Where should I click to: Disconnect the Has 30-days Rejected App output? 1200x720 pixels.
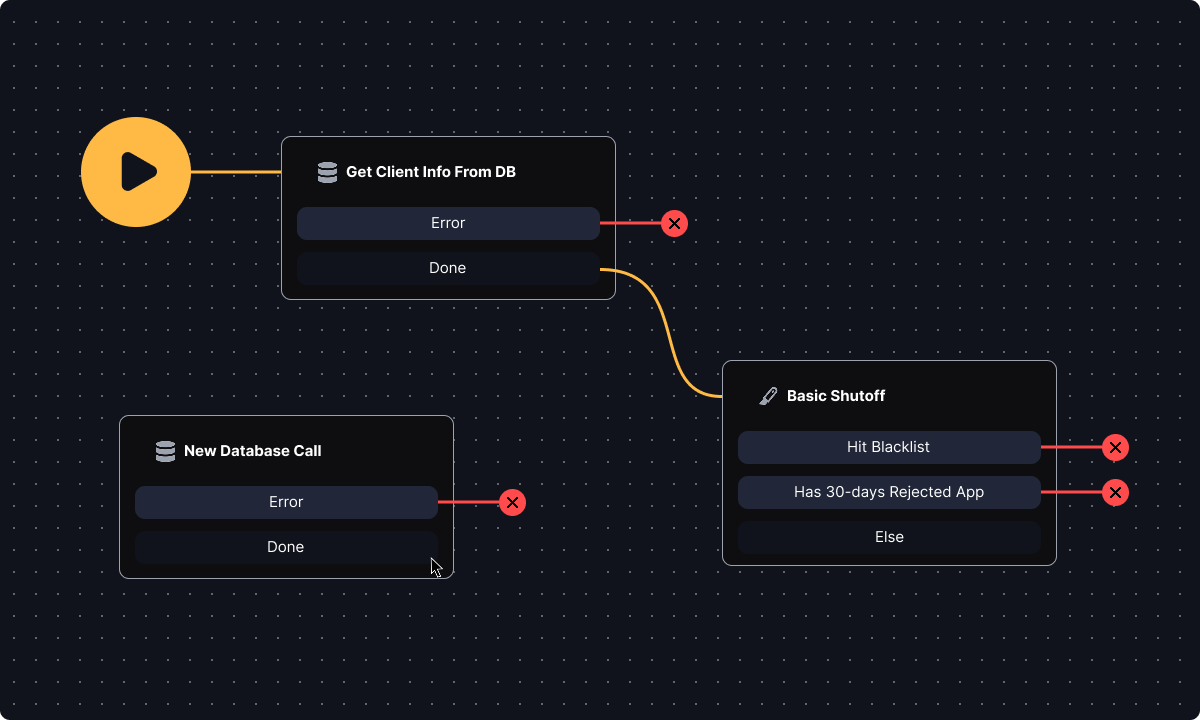[x=1115, y=492]
